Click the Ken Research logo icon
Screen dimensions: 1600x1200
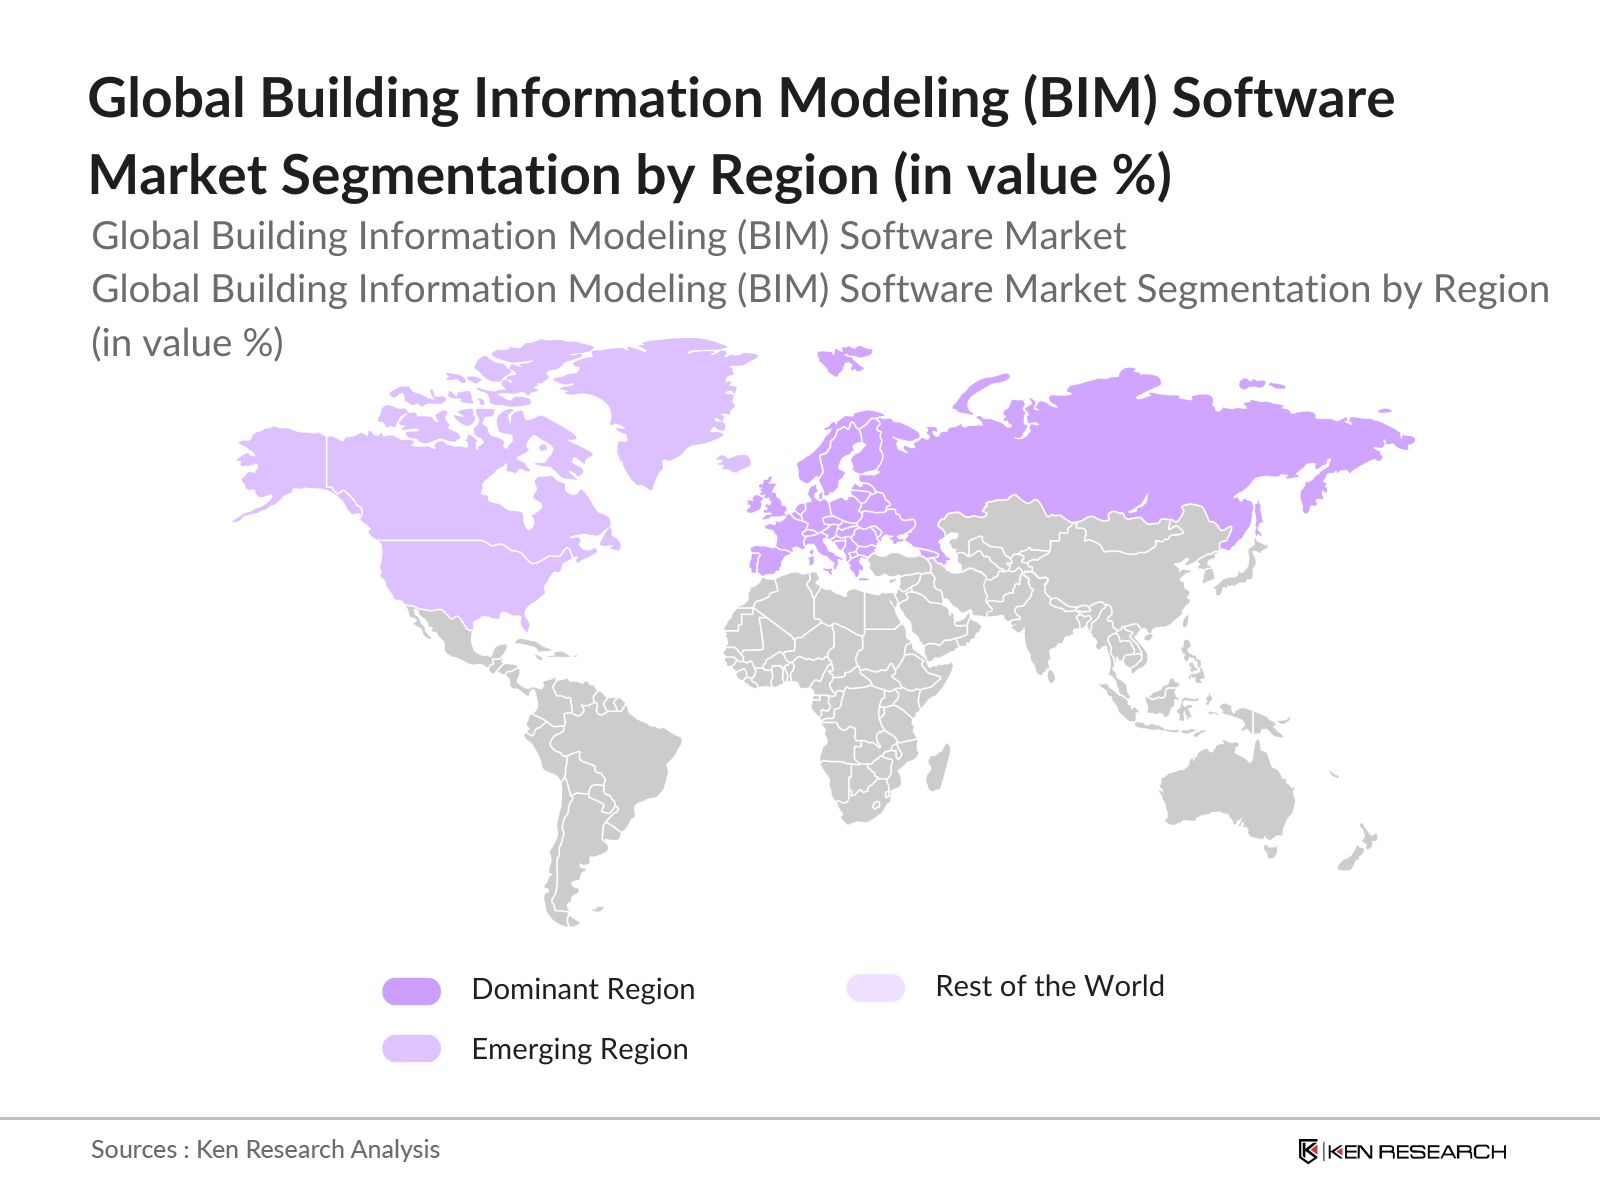1308,1151
